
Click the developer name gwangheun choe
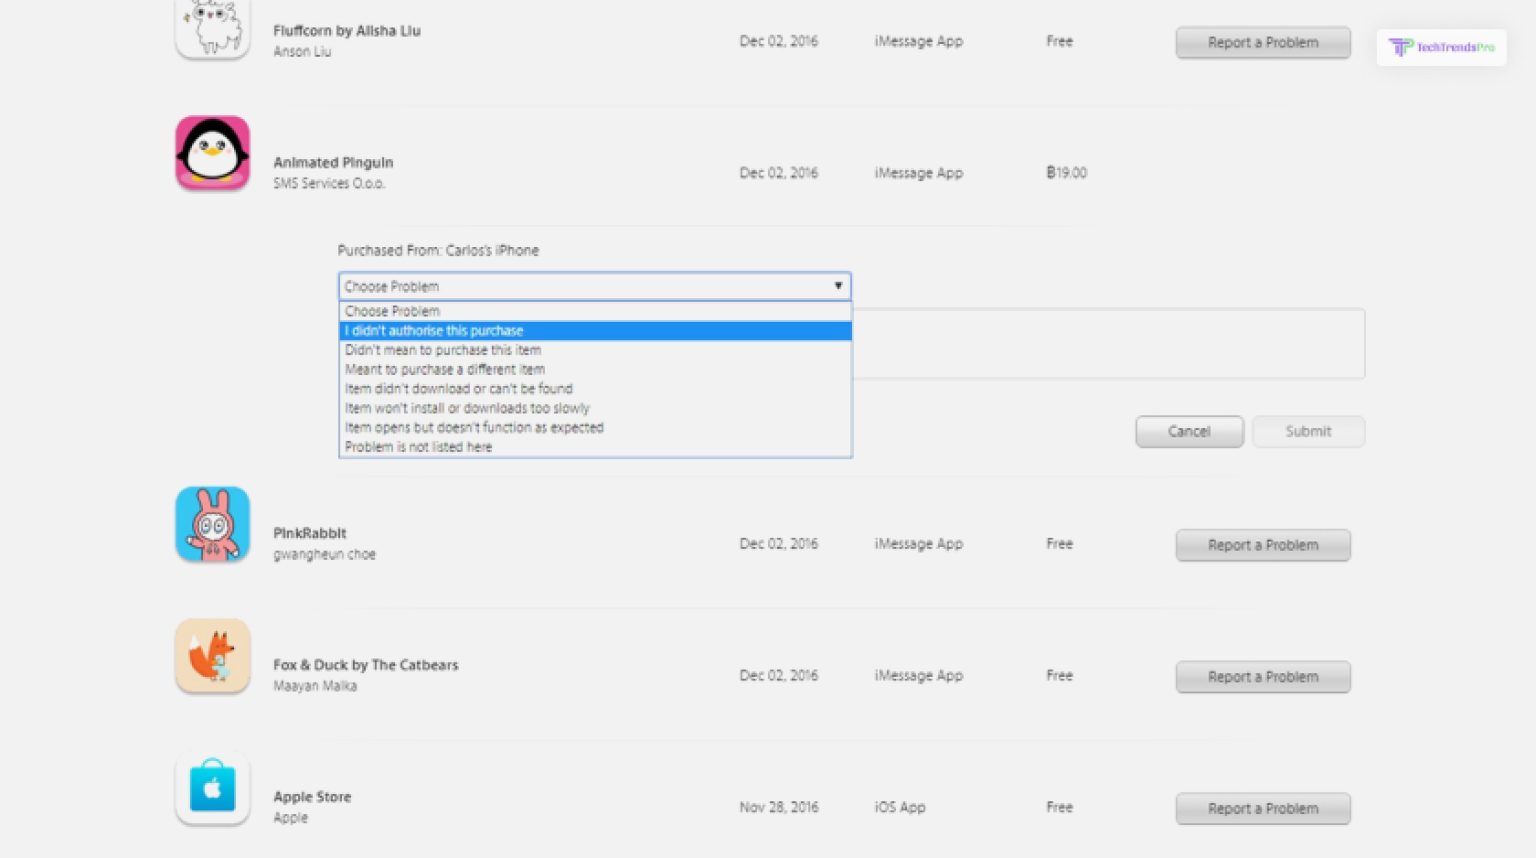pyautogui.click(x=325, y=553)
